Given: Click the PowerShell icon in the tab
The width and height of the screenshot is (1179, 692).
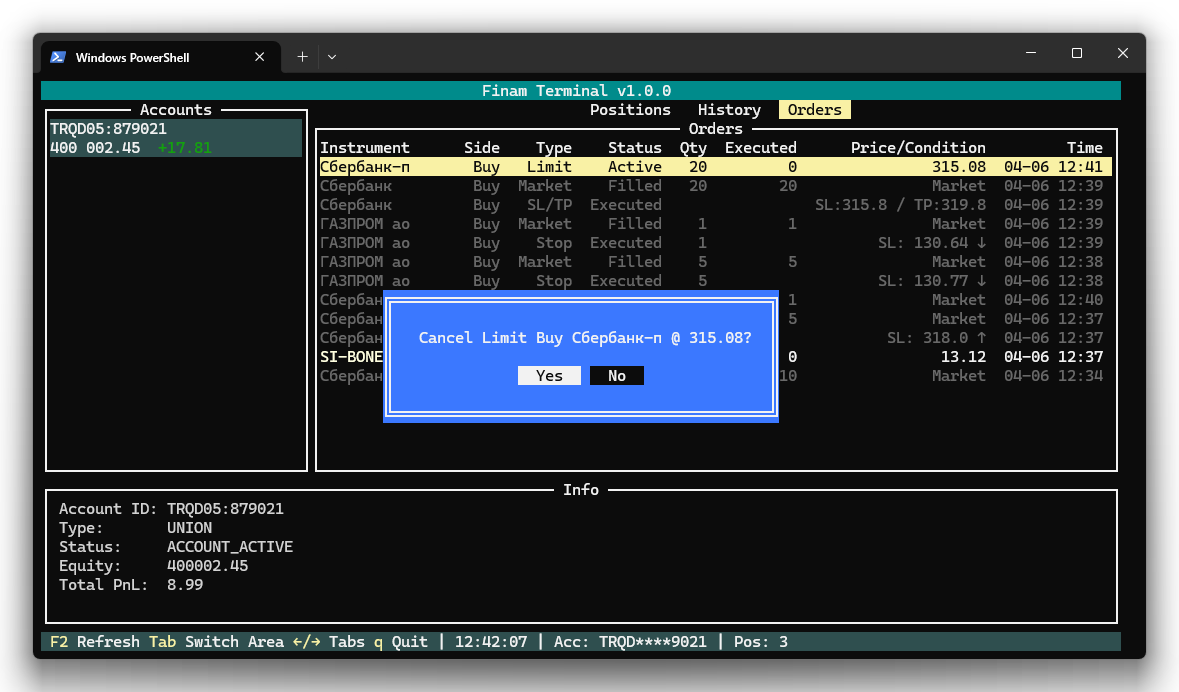Looking at the screenshot, I should pos(59,57).
